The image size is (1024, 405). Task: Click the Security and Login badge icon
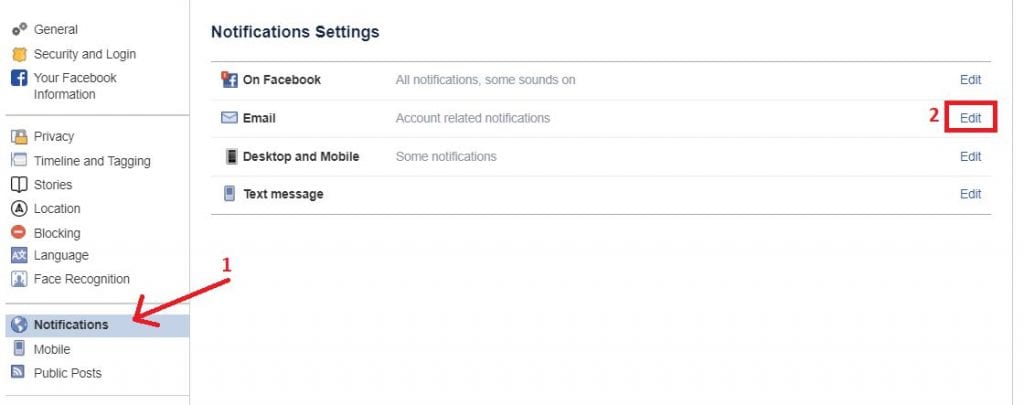pyautogui.click(x=18, y=54)
